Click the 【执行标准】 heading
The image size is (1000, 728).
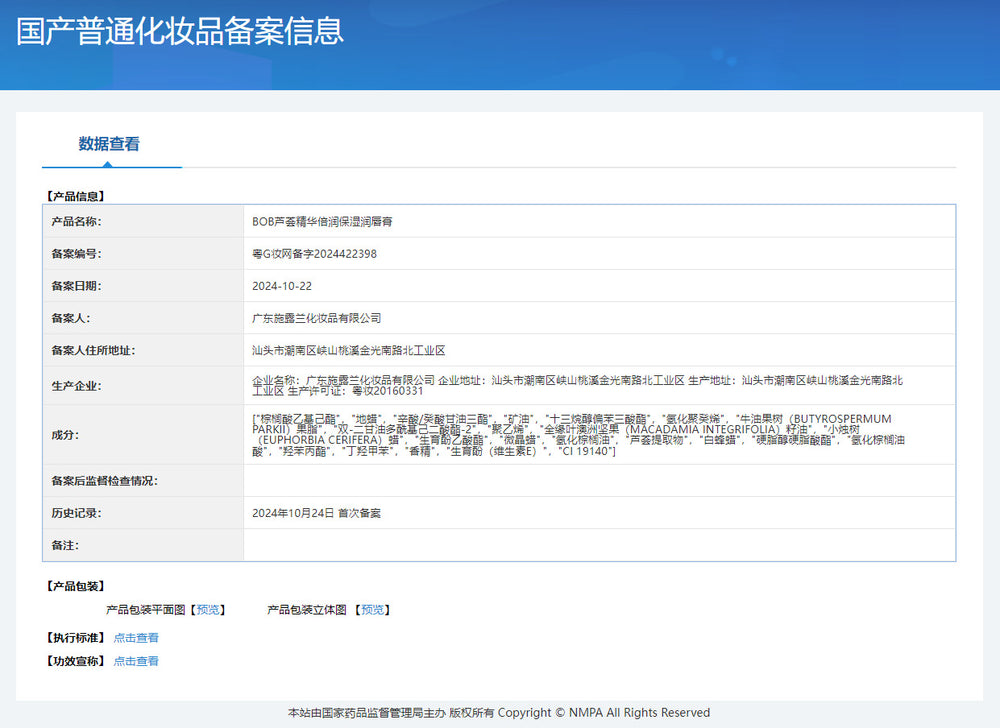75,637
